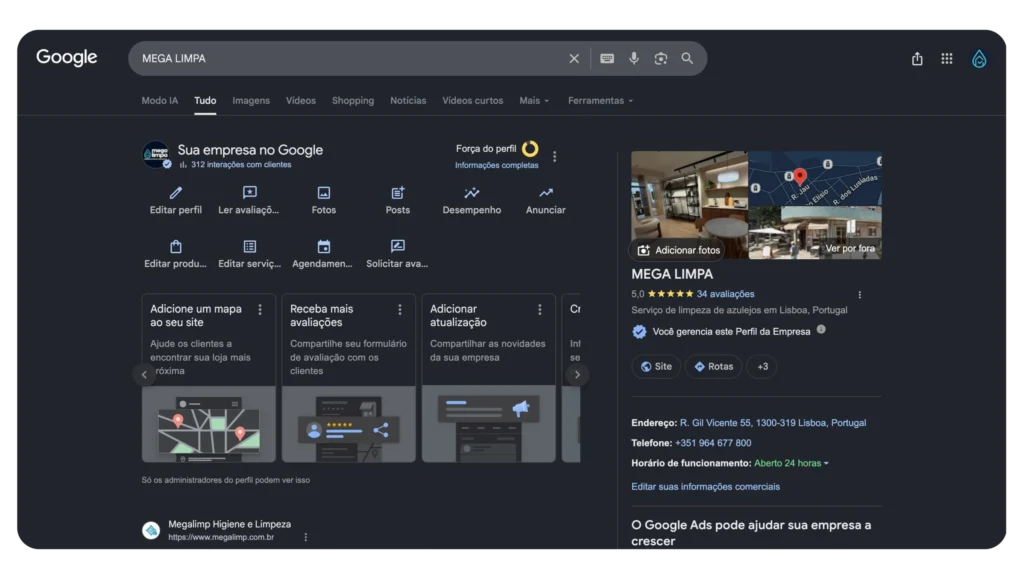Open business profile three-dot menu
Viewport: 1024px width, 579px height.
click(x=554, y=157)
